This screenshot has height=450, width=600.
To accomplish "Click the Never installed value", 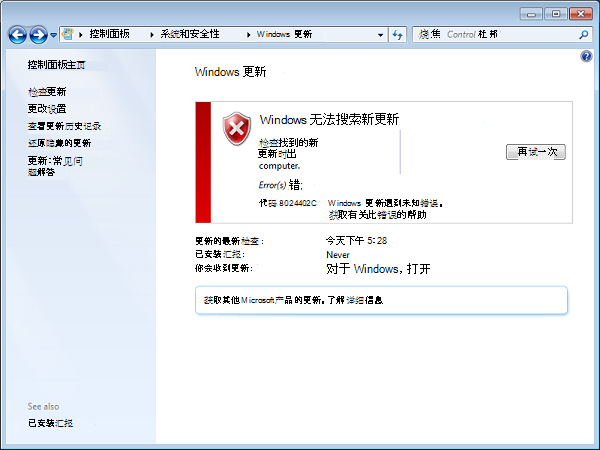I will click(x=338, y=255).
